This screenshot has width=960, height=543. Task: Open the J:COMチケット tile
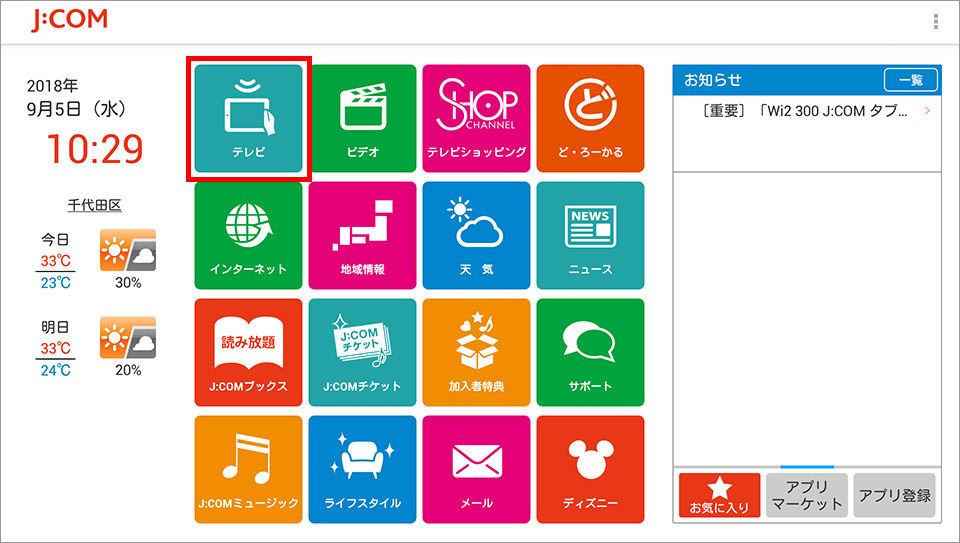362,353
